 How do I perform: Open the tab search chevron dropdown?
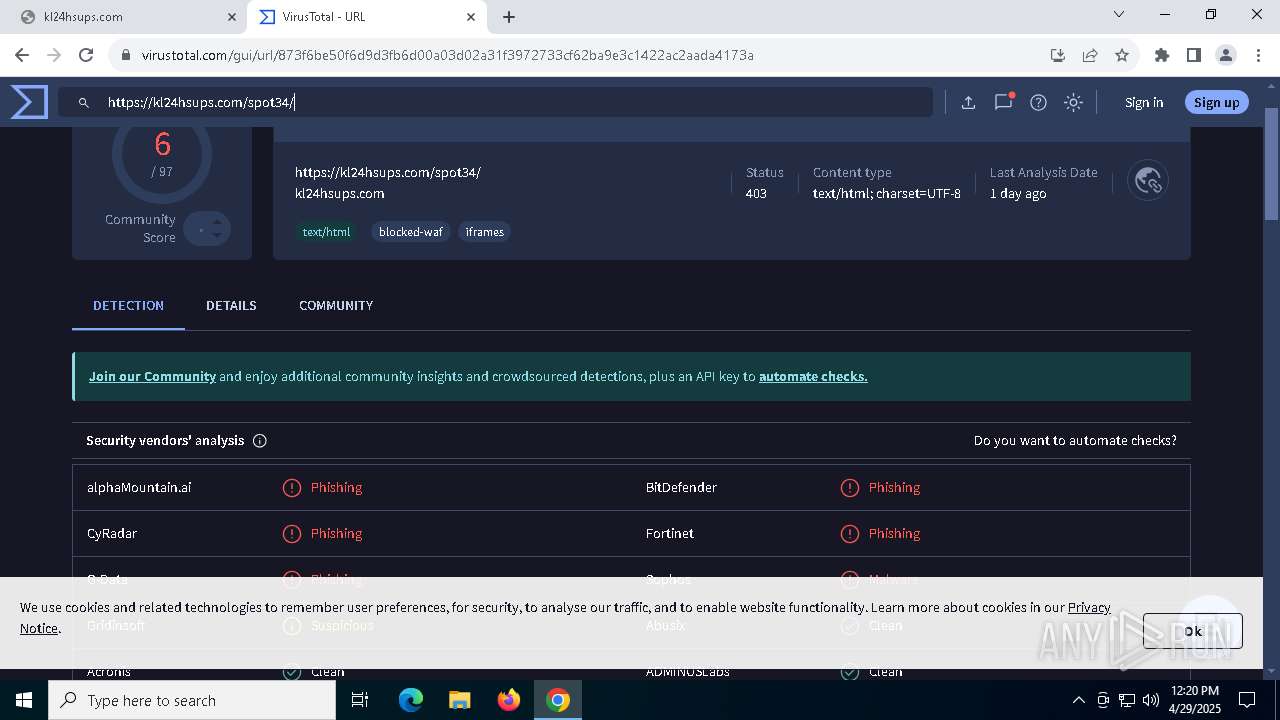click(x=1119, y=15)
